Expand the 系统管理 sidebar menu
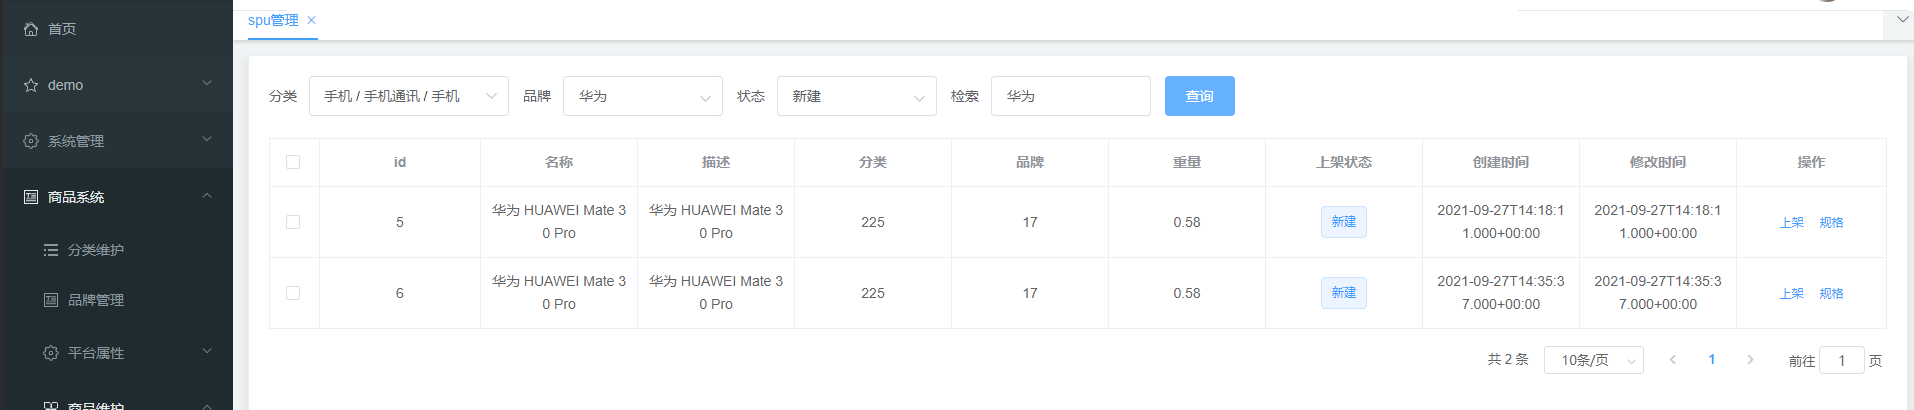Screen dimensions: 1914x410 207,139
